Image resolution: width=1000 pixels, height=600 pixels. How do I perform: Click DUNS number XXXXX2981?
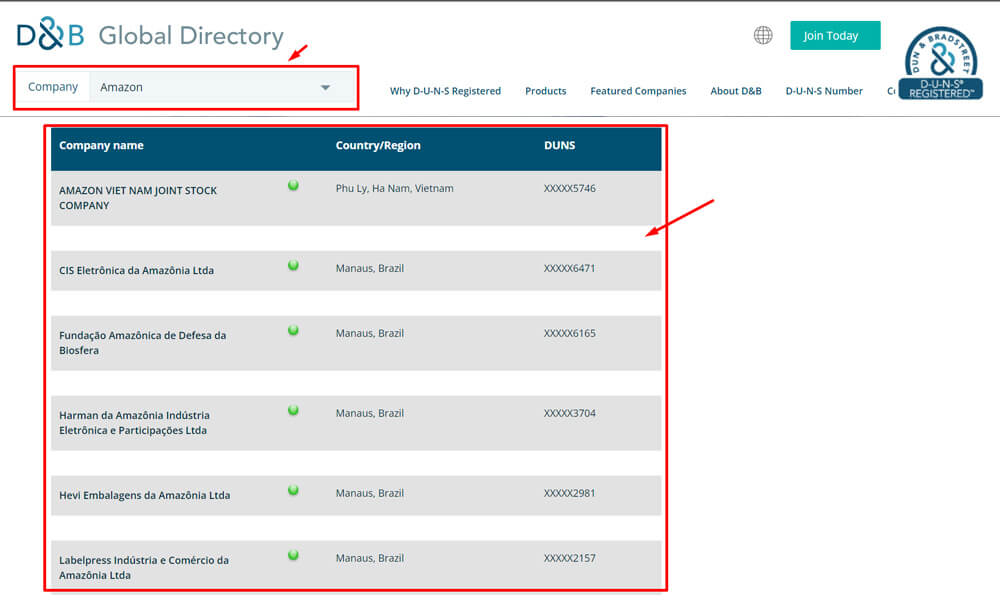tap(570, 494)
